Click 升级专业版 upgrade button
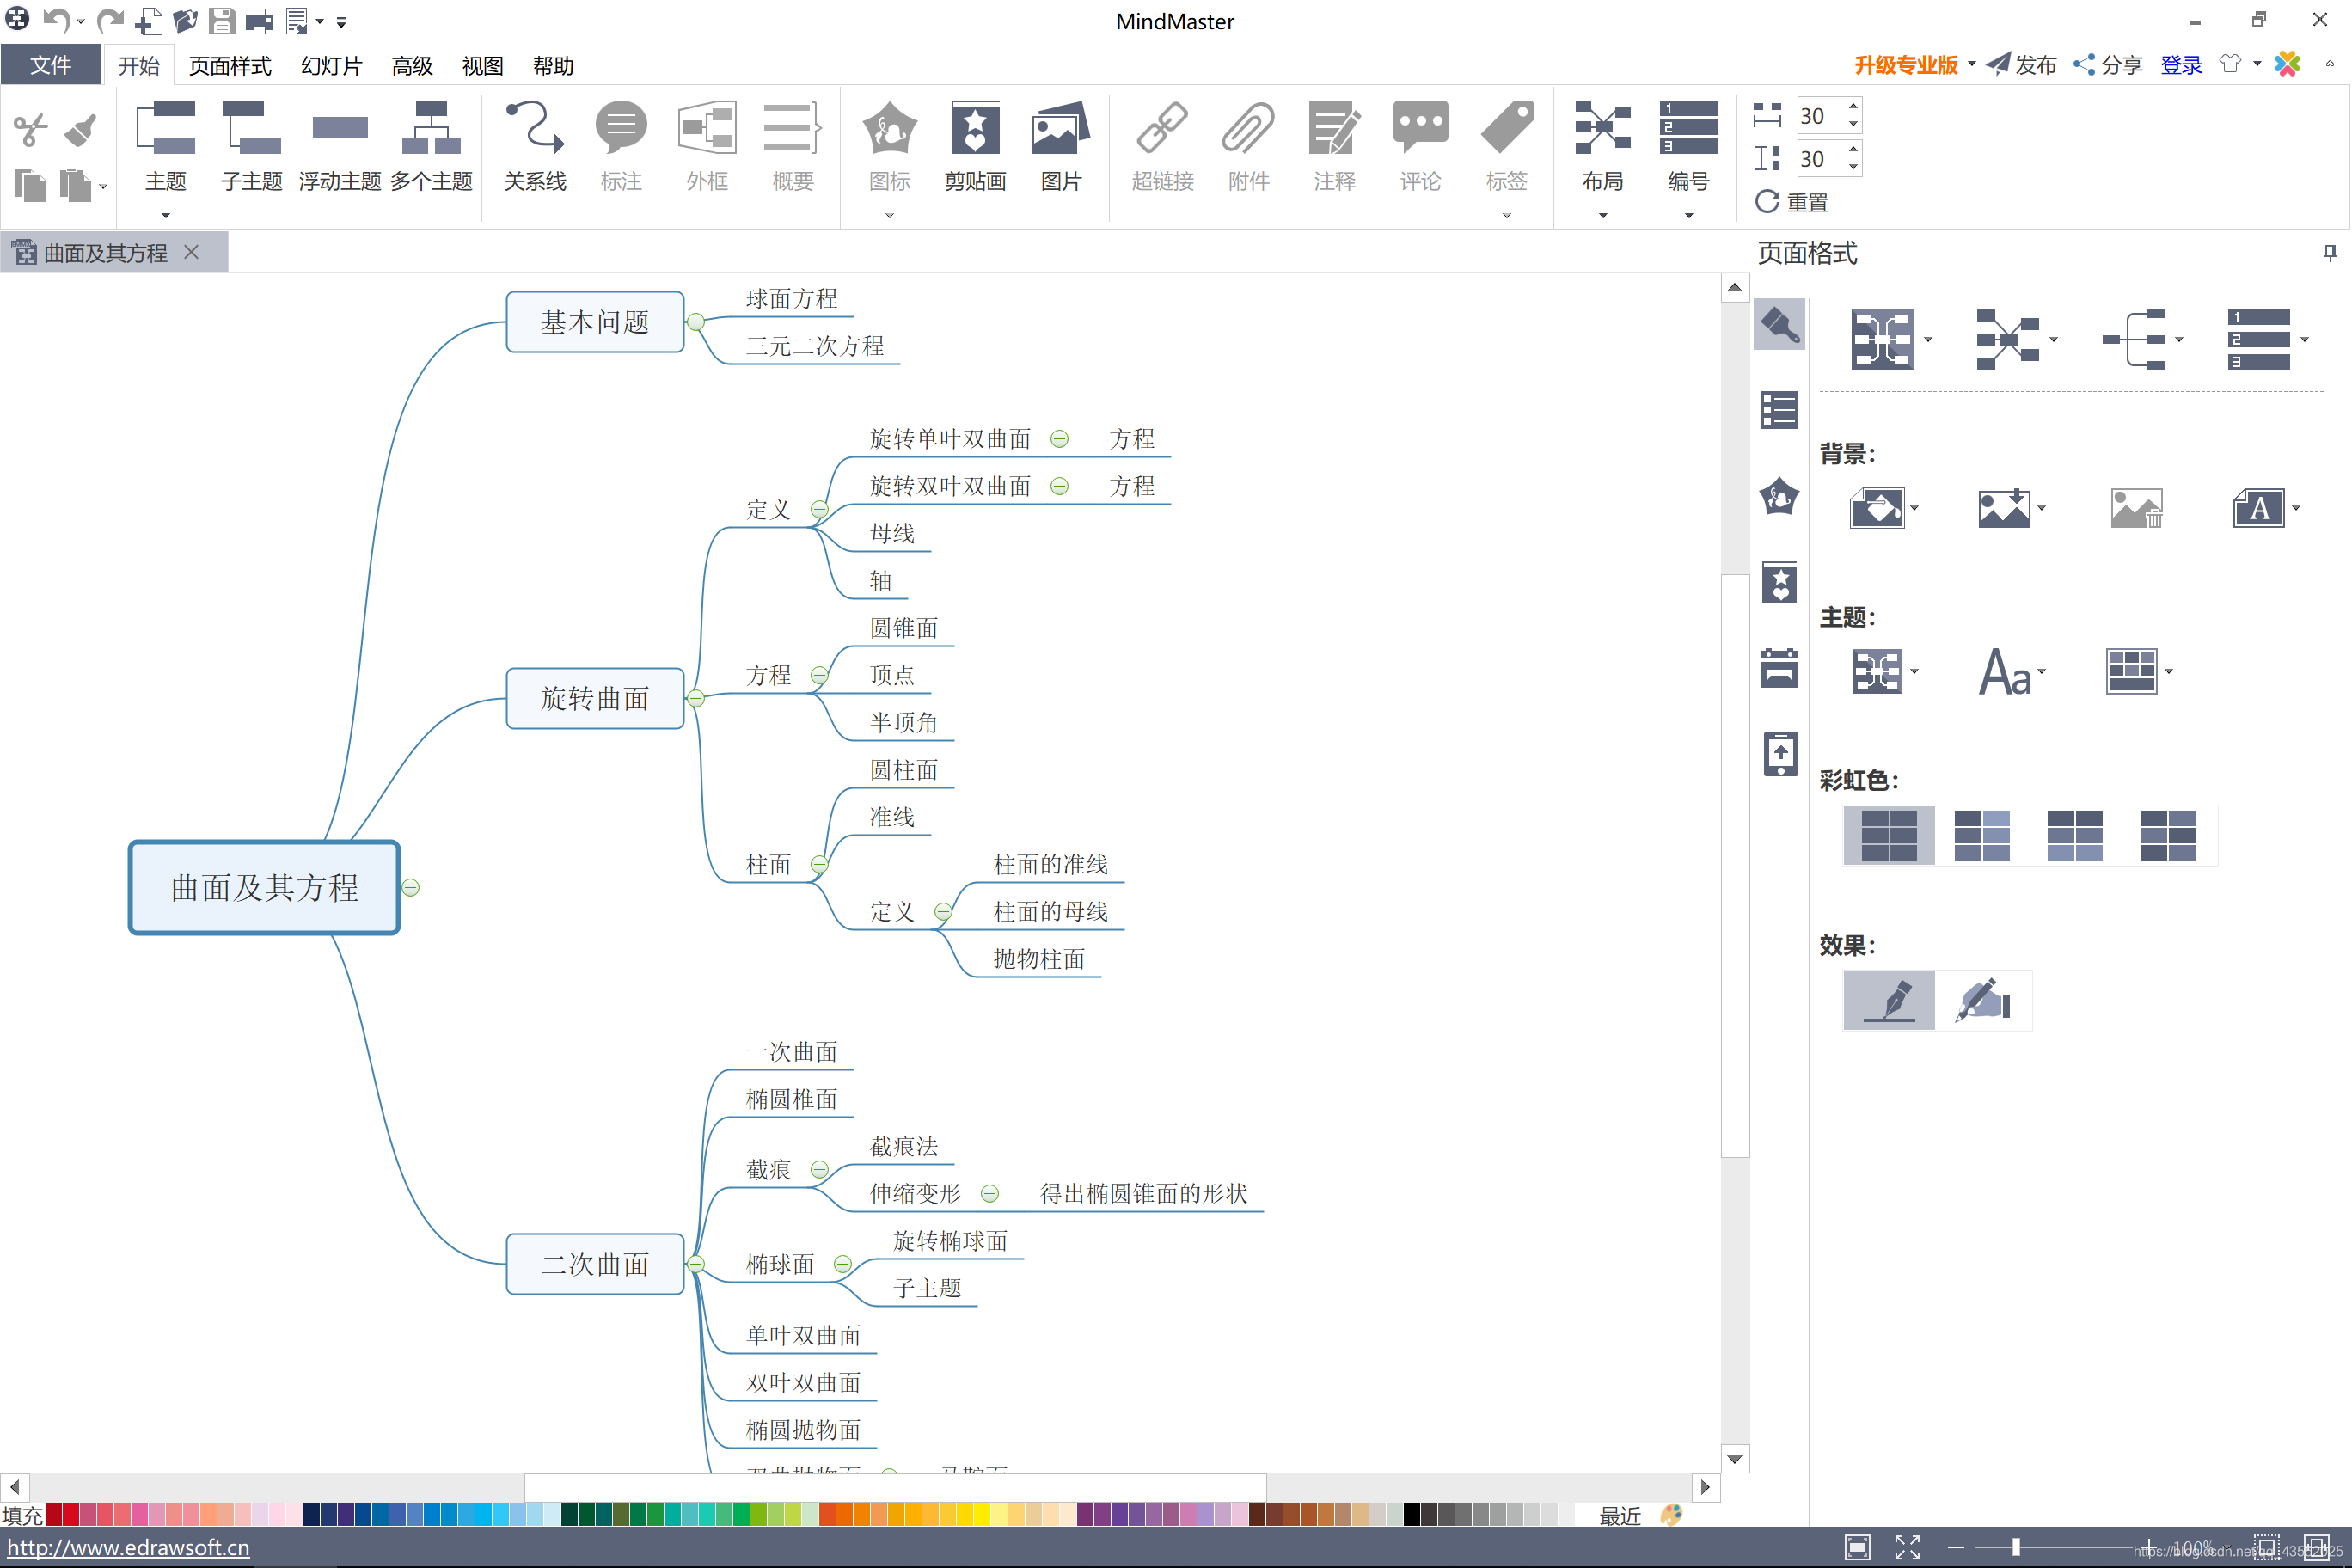This screenshot has height=1568, width=2352. coord(1905,66)
